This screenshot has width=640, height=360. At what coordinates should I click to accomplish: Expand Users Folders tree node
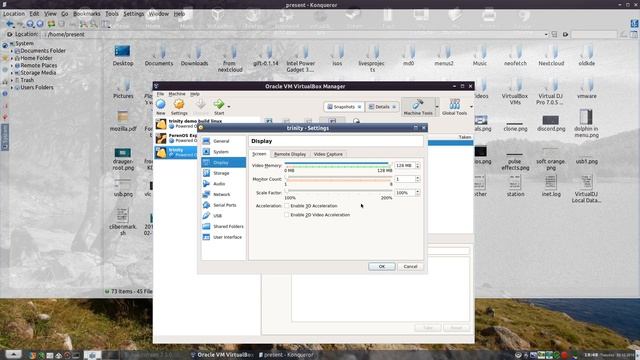tap(12, 88)
